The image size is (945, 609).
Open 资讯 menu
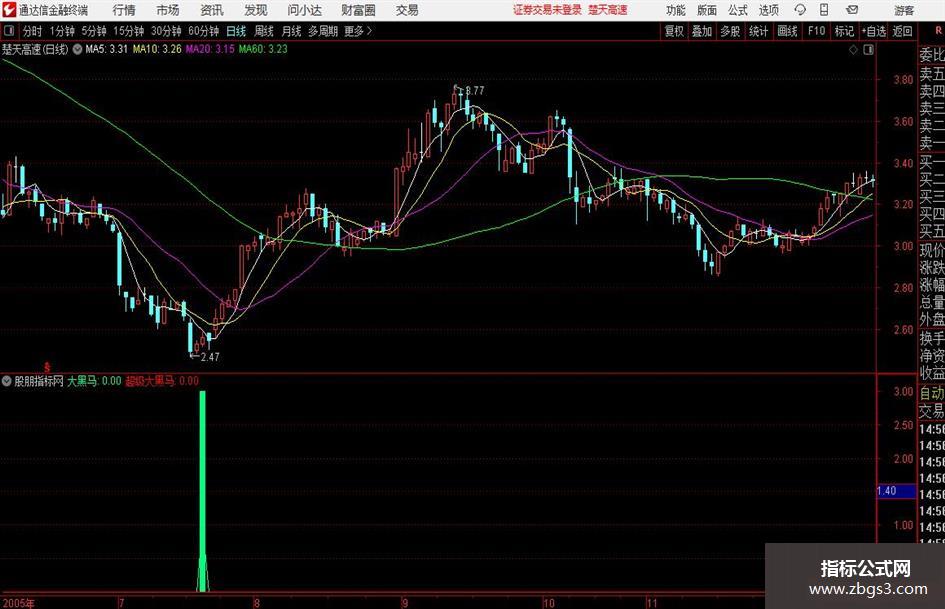click(x=212, y=10)
